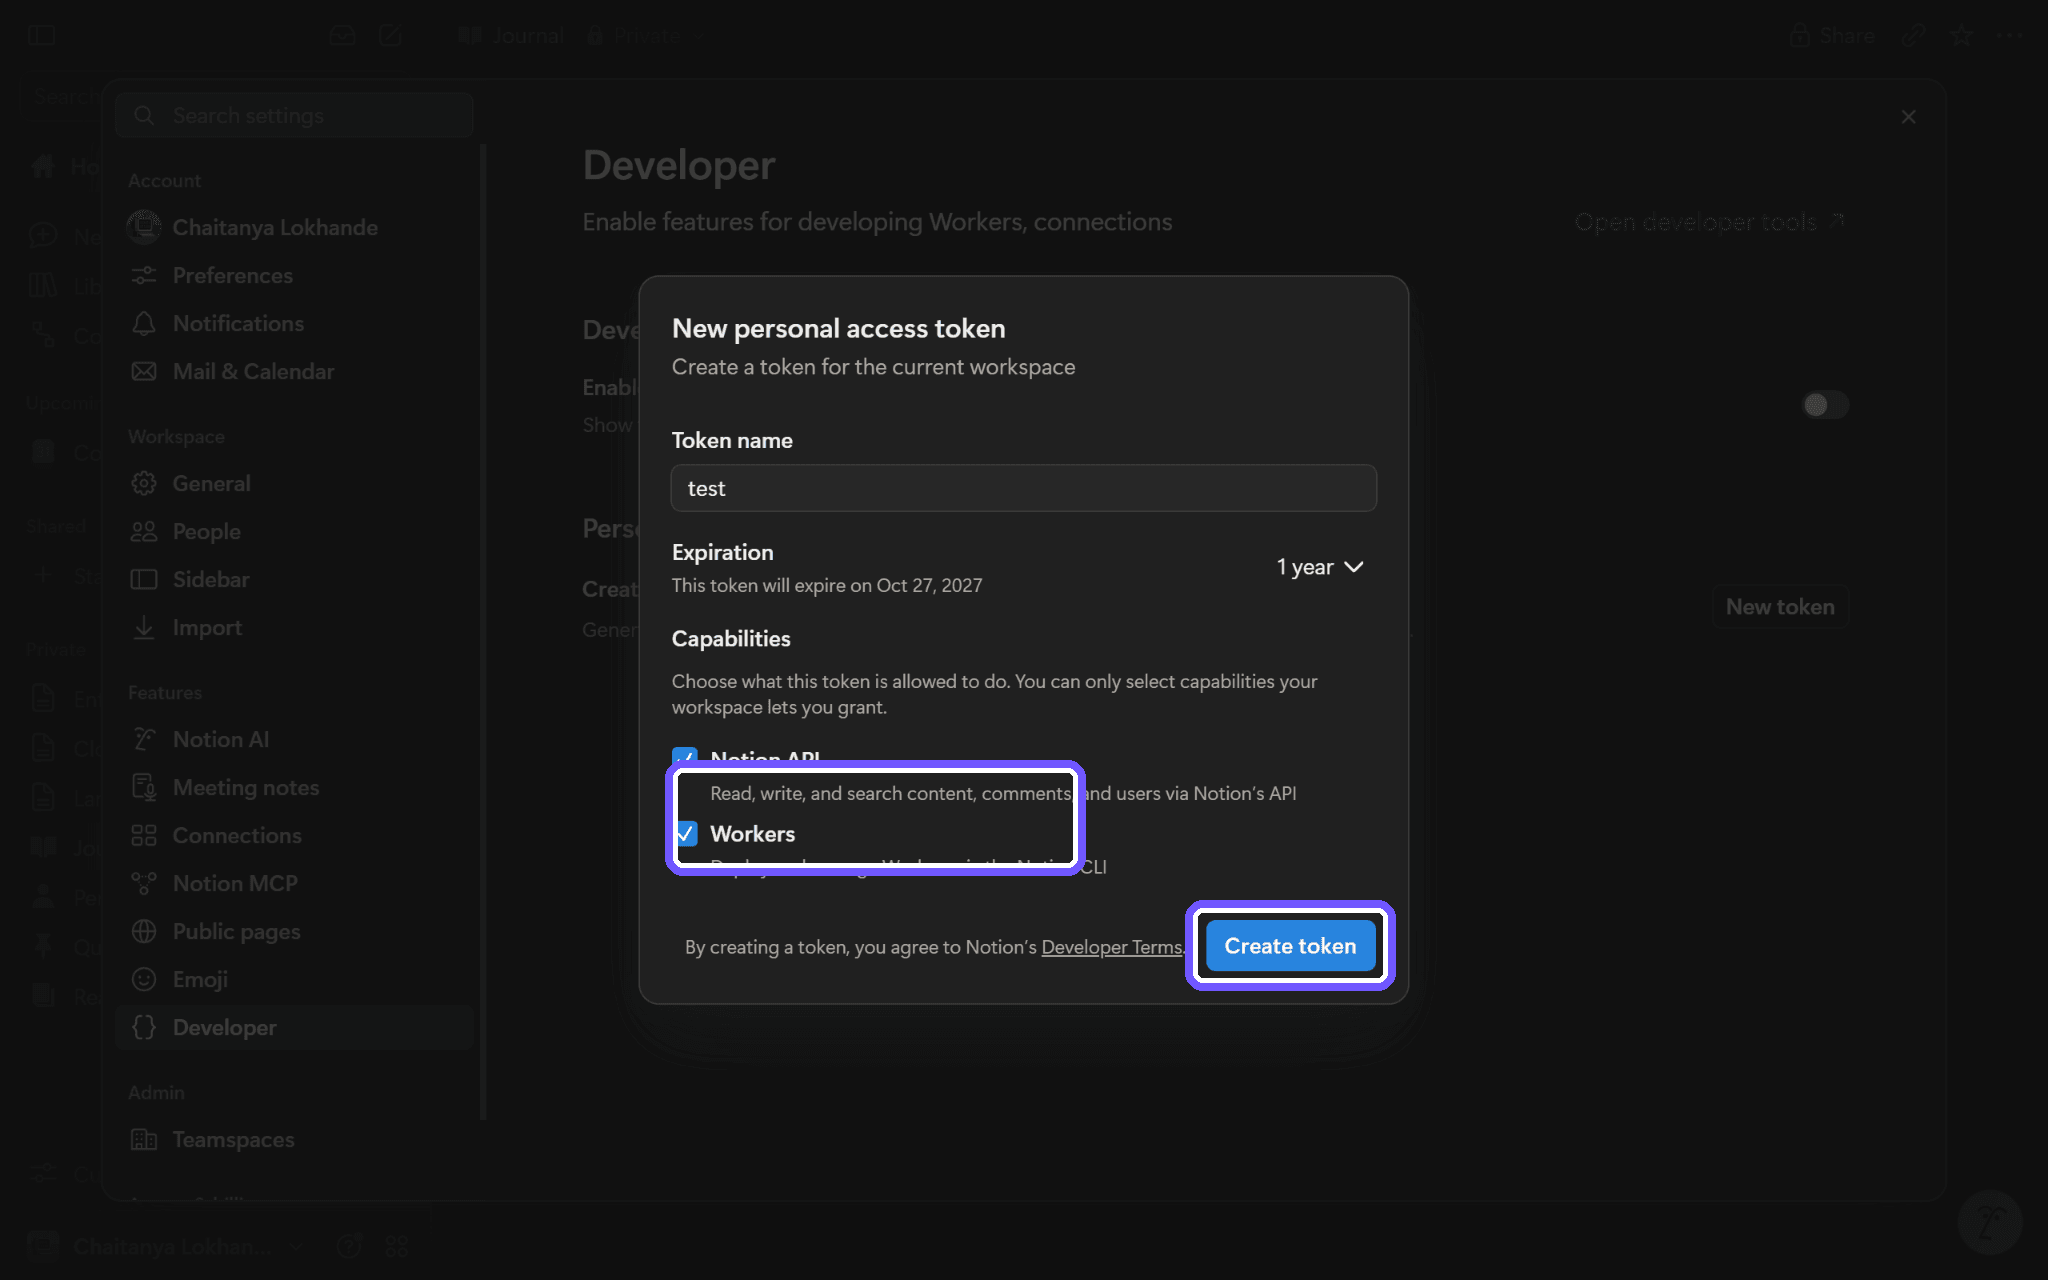Open the Developer Terms link

[x=1111, y=947]
